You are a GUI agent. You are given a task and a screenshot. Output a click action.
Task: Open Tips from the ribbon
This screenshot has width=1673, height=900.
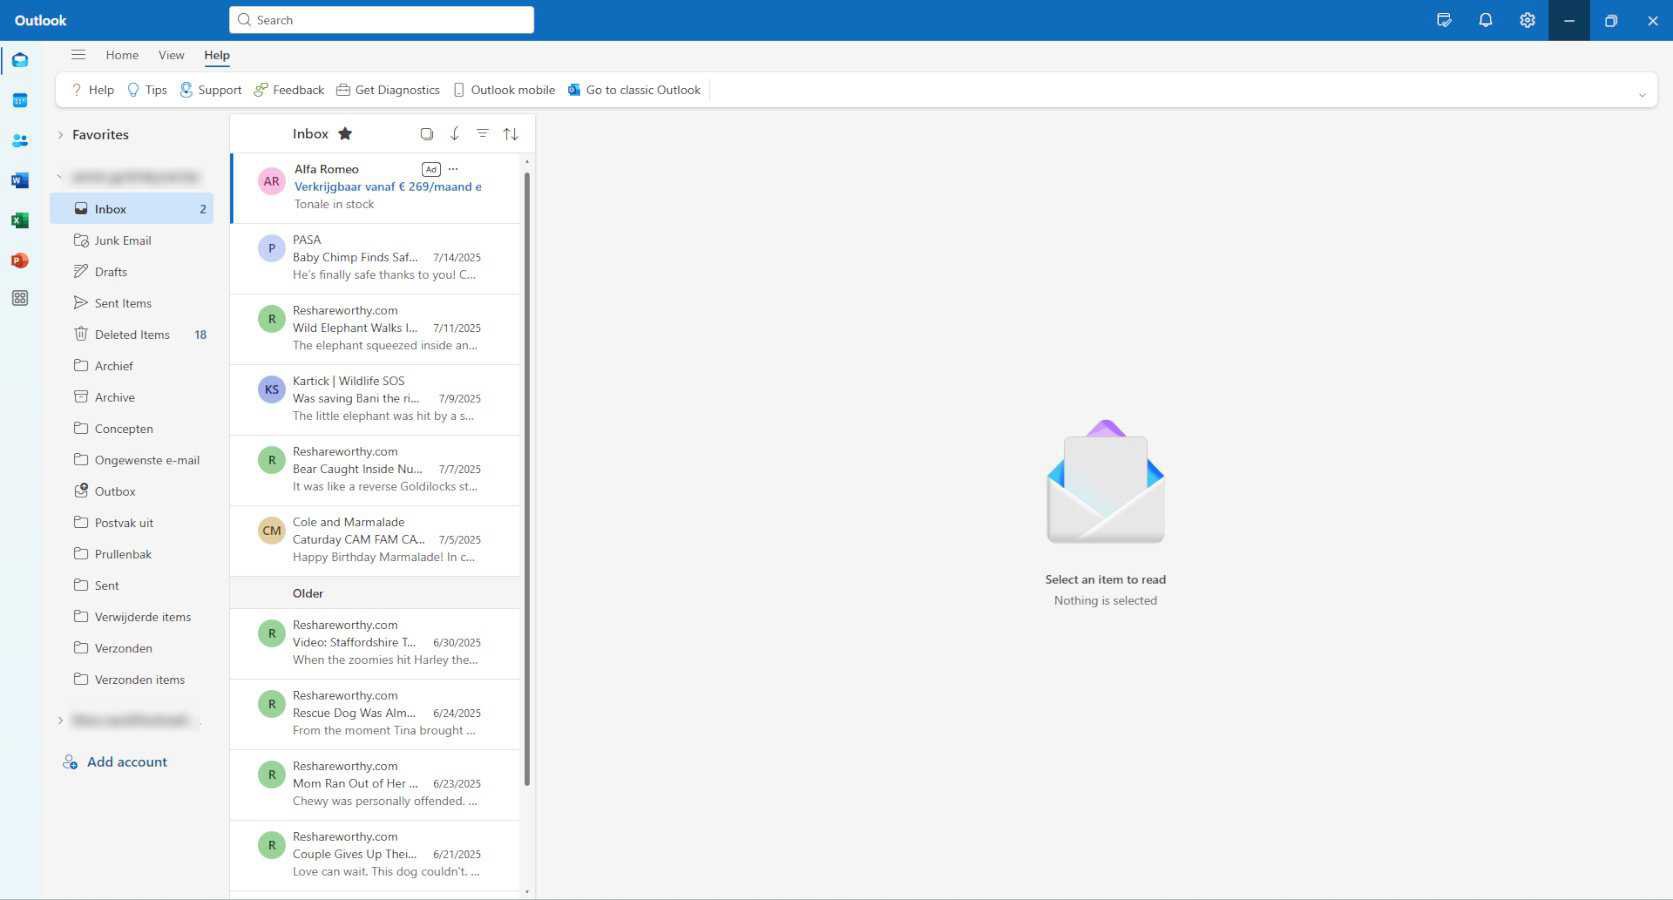coord(147,90)
